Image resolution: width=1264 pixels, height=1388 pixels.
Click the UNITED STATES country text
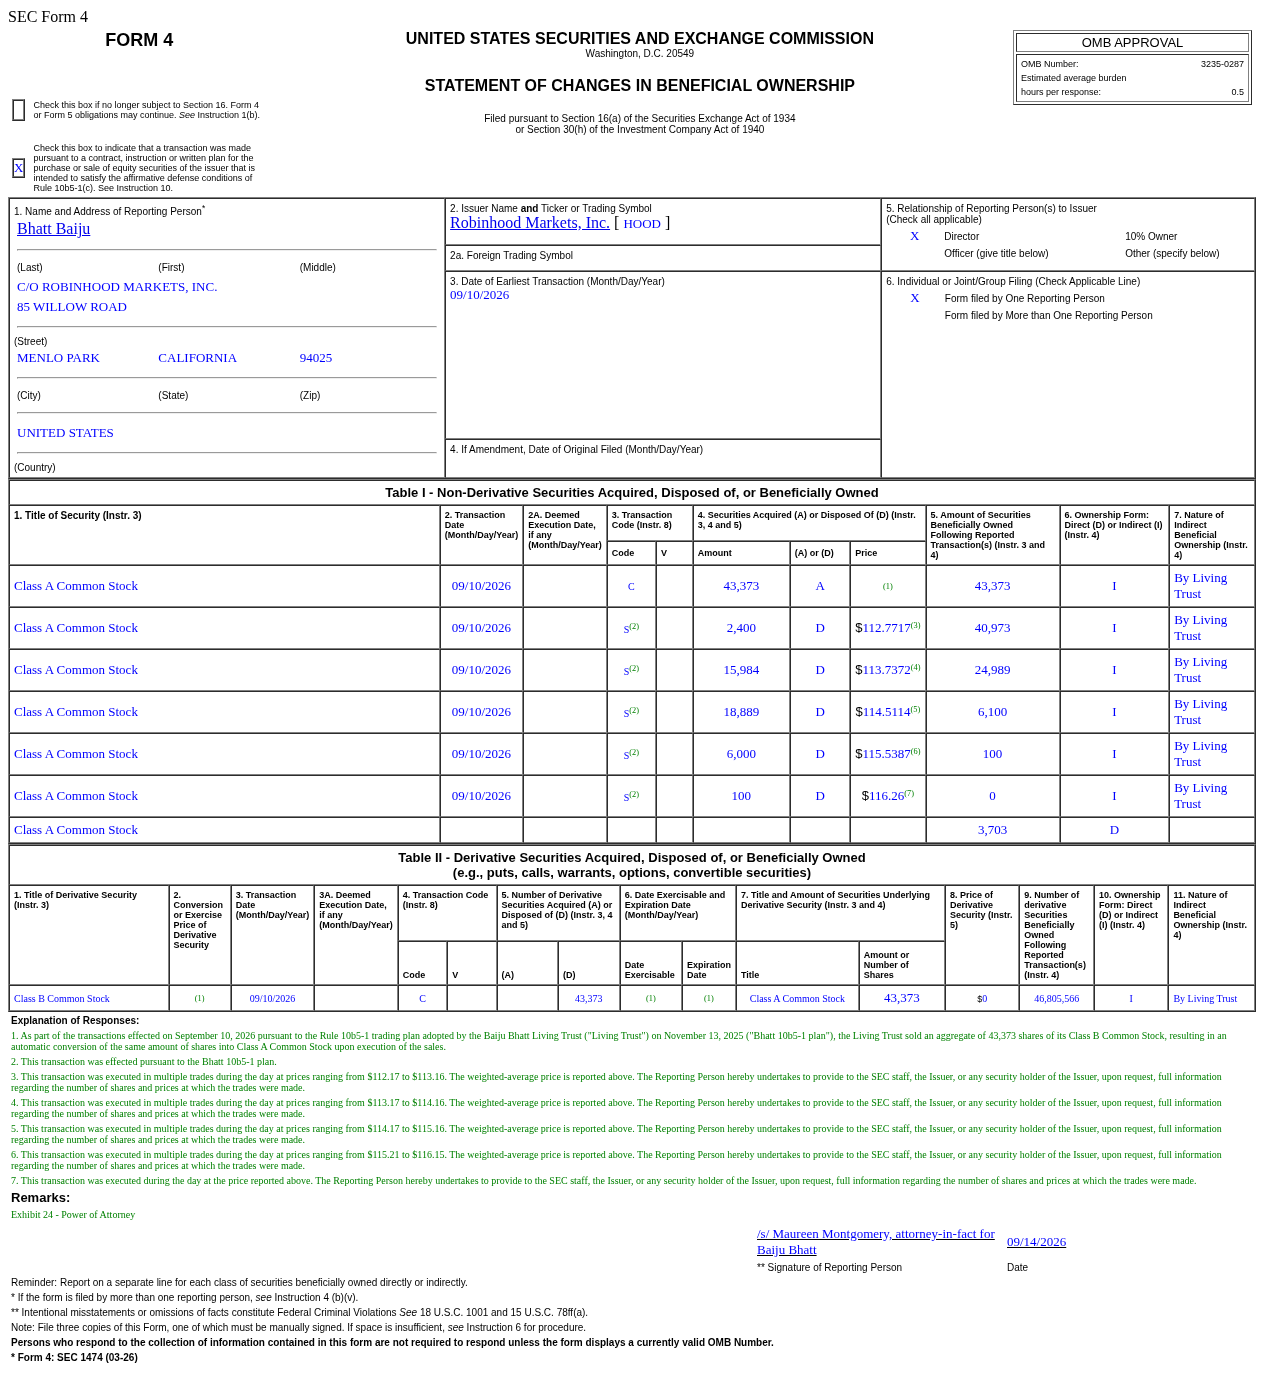click(65, 433)
